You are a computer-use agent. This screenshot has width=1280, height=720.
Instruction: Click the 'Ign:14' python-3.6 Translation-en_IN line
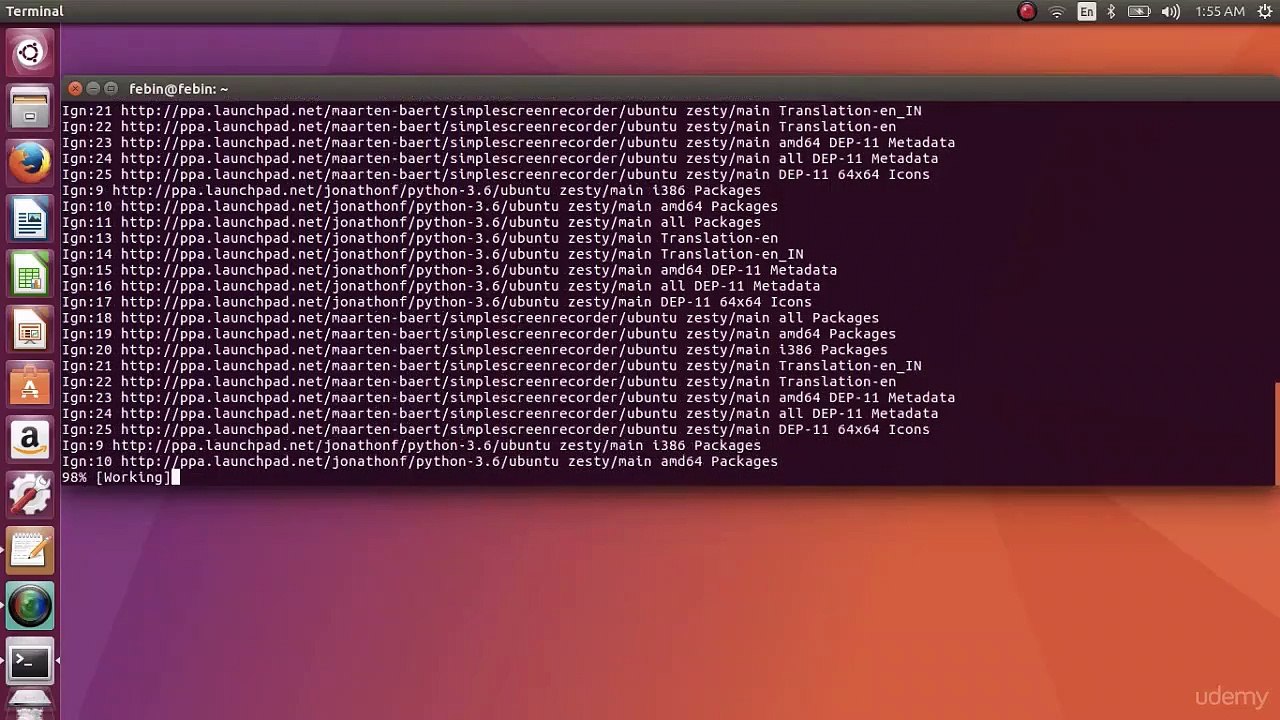pyautogui.click(x=433, y=254)
